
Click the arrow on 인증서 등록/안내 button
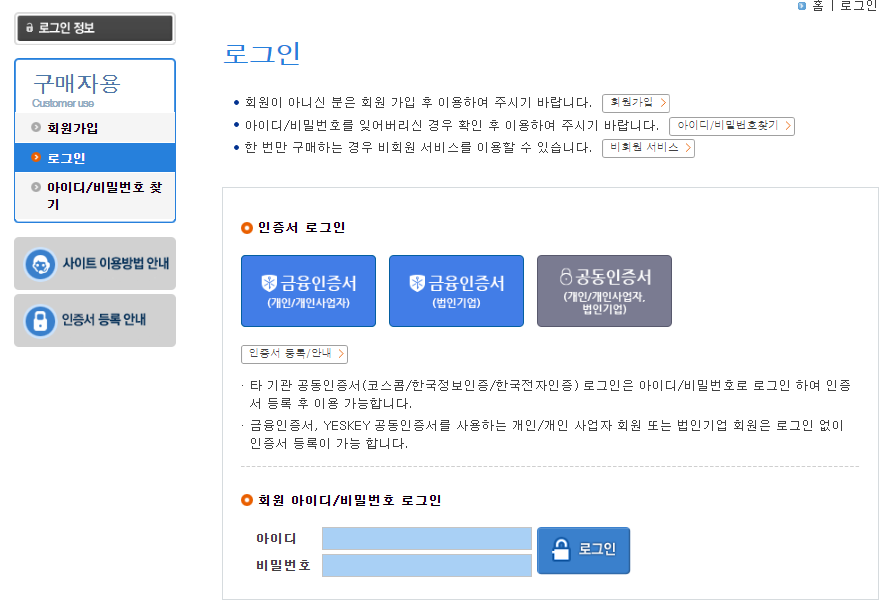point(341,353)
